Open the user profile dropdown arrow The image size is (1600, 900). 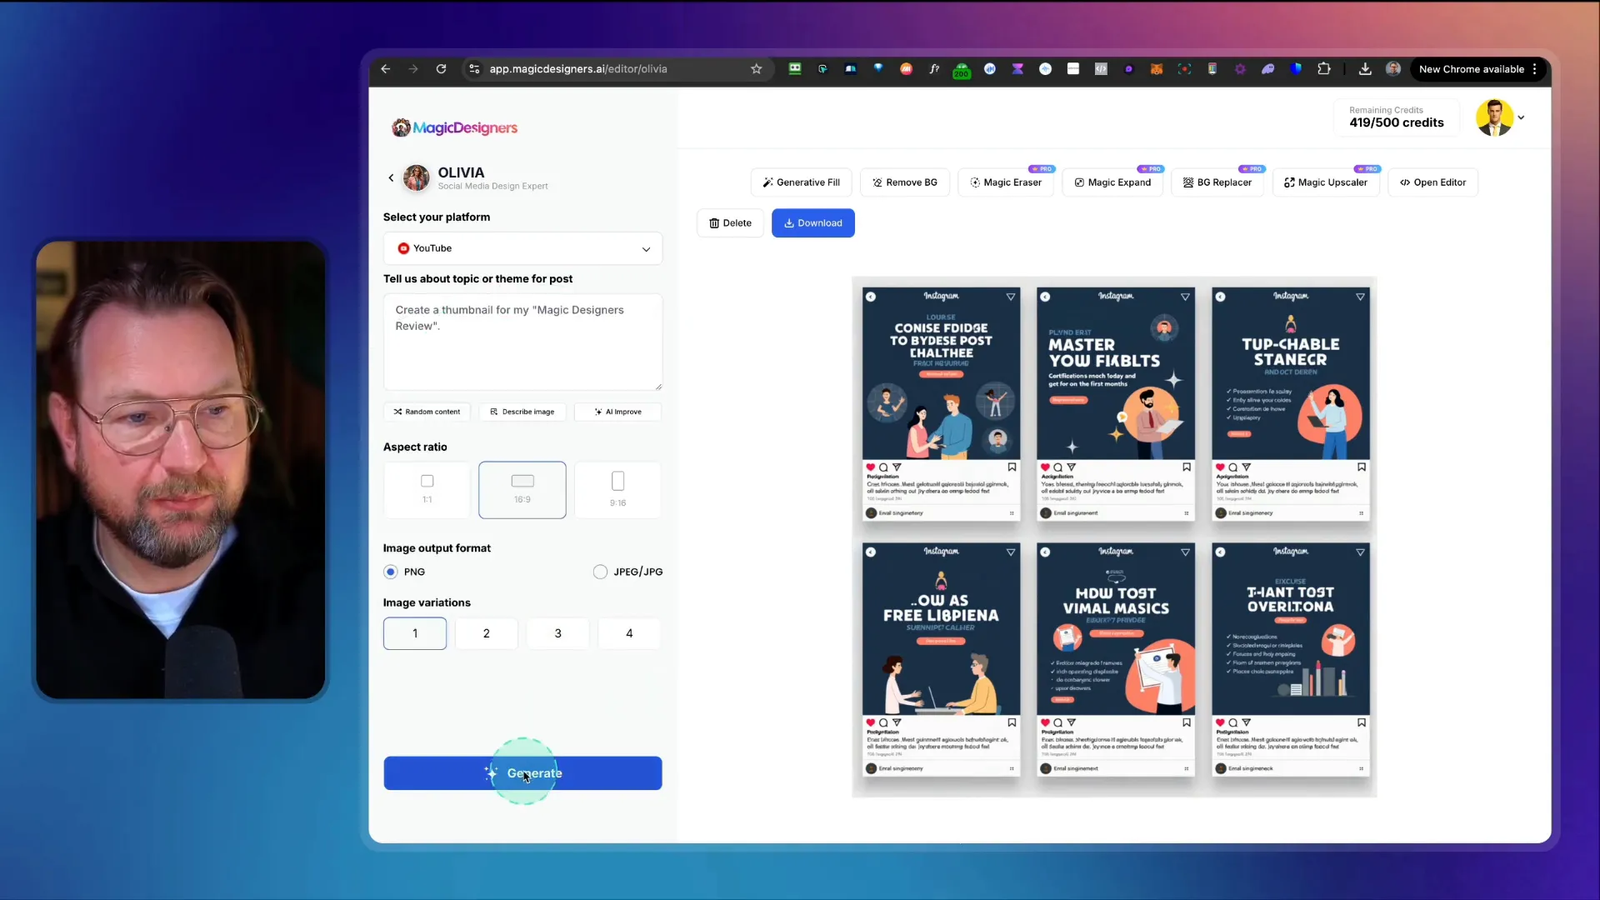1521,118
